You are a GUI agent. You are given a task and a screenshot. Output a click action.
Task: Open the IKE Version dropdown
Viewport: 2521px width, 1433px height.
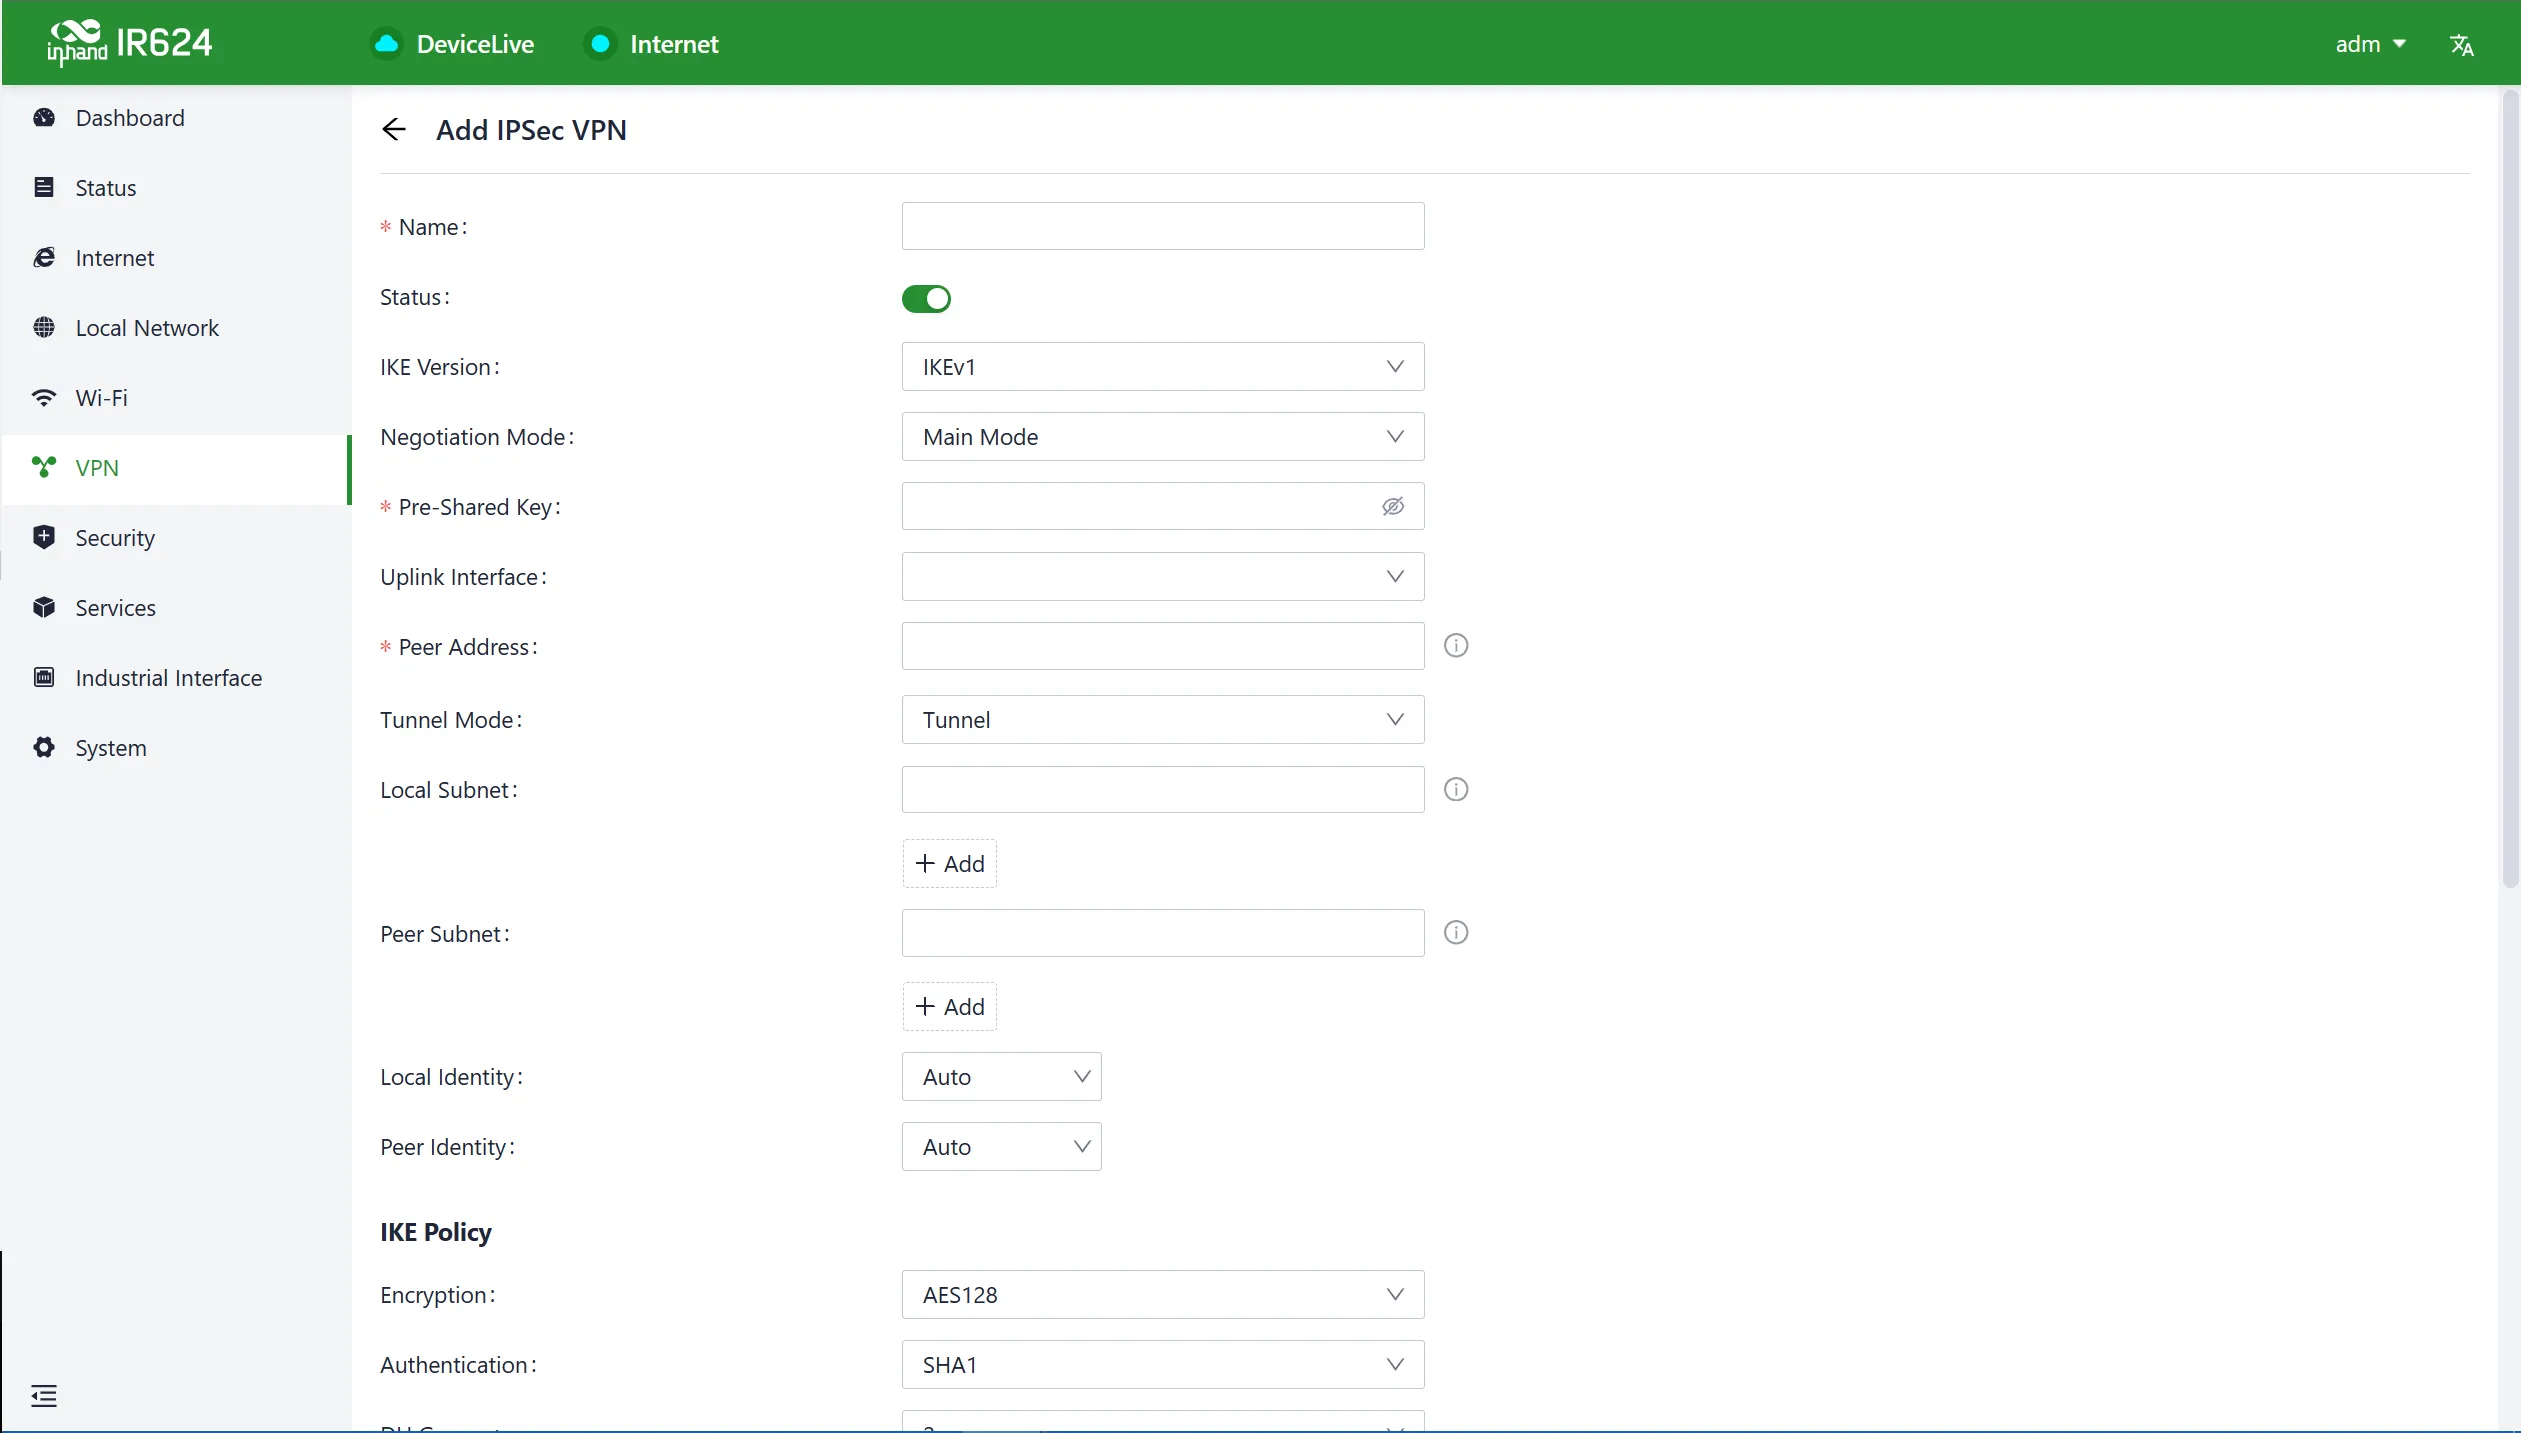[1163, 367]
